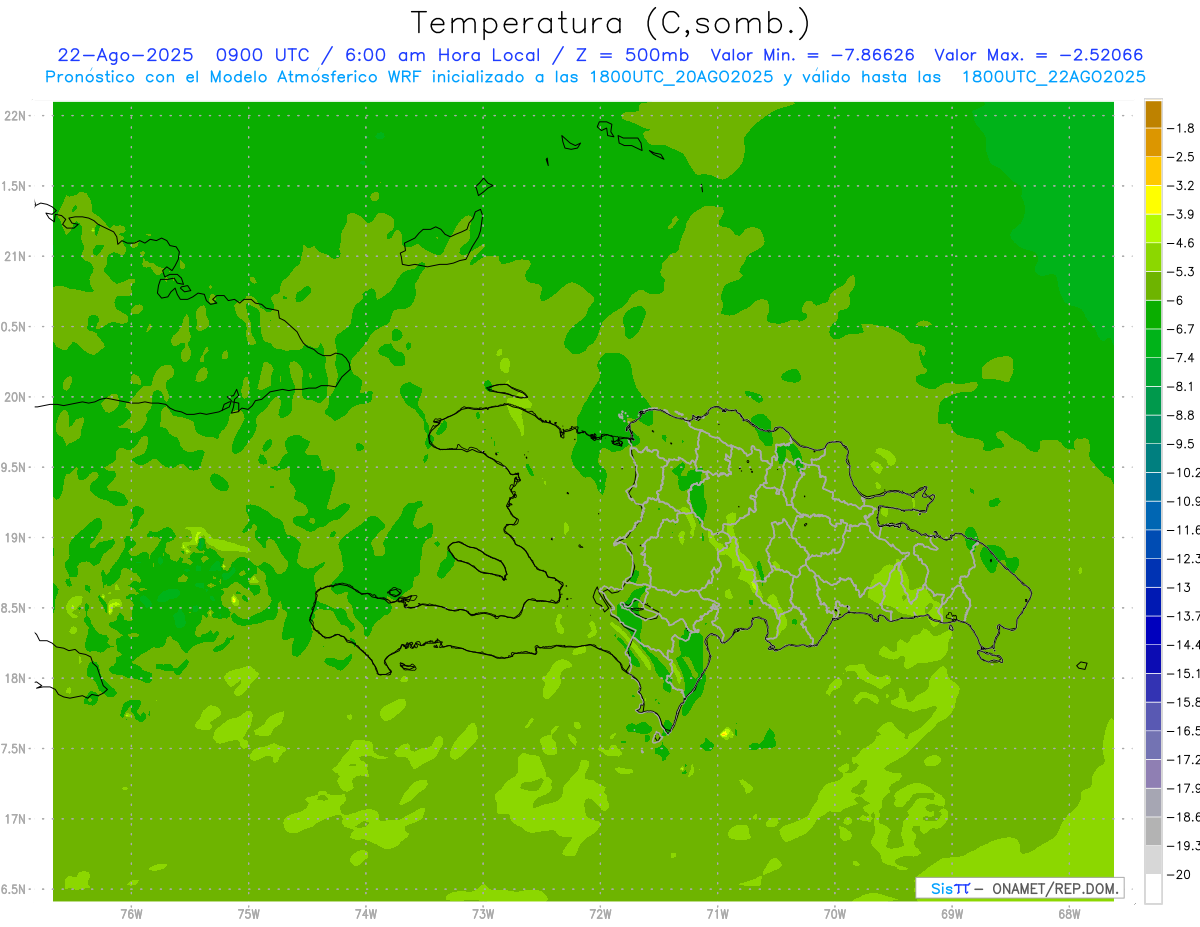The image size is (1200, 927).
Task: Click the "-8.1" color scale label
Action: (1181, 386)
